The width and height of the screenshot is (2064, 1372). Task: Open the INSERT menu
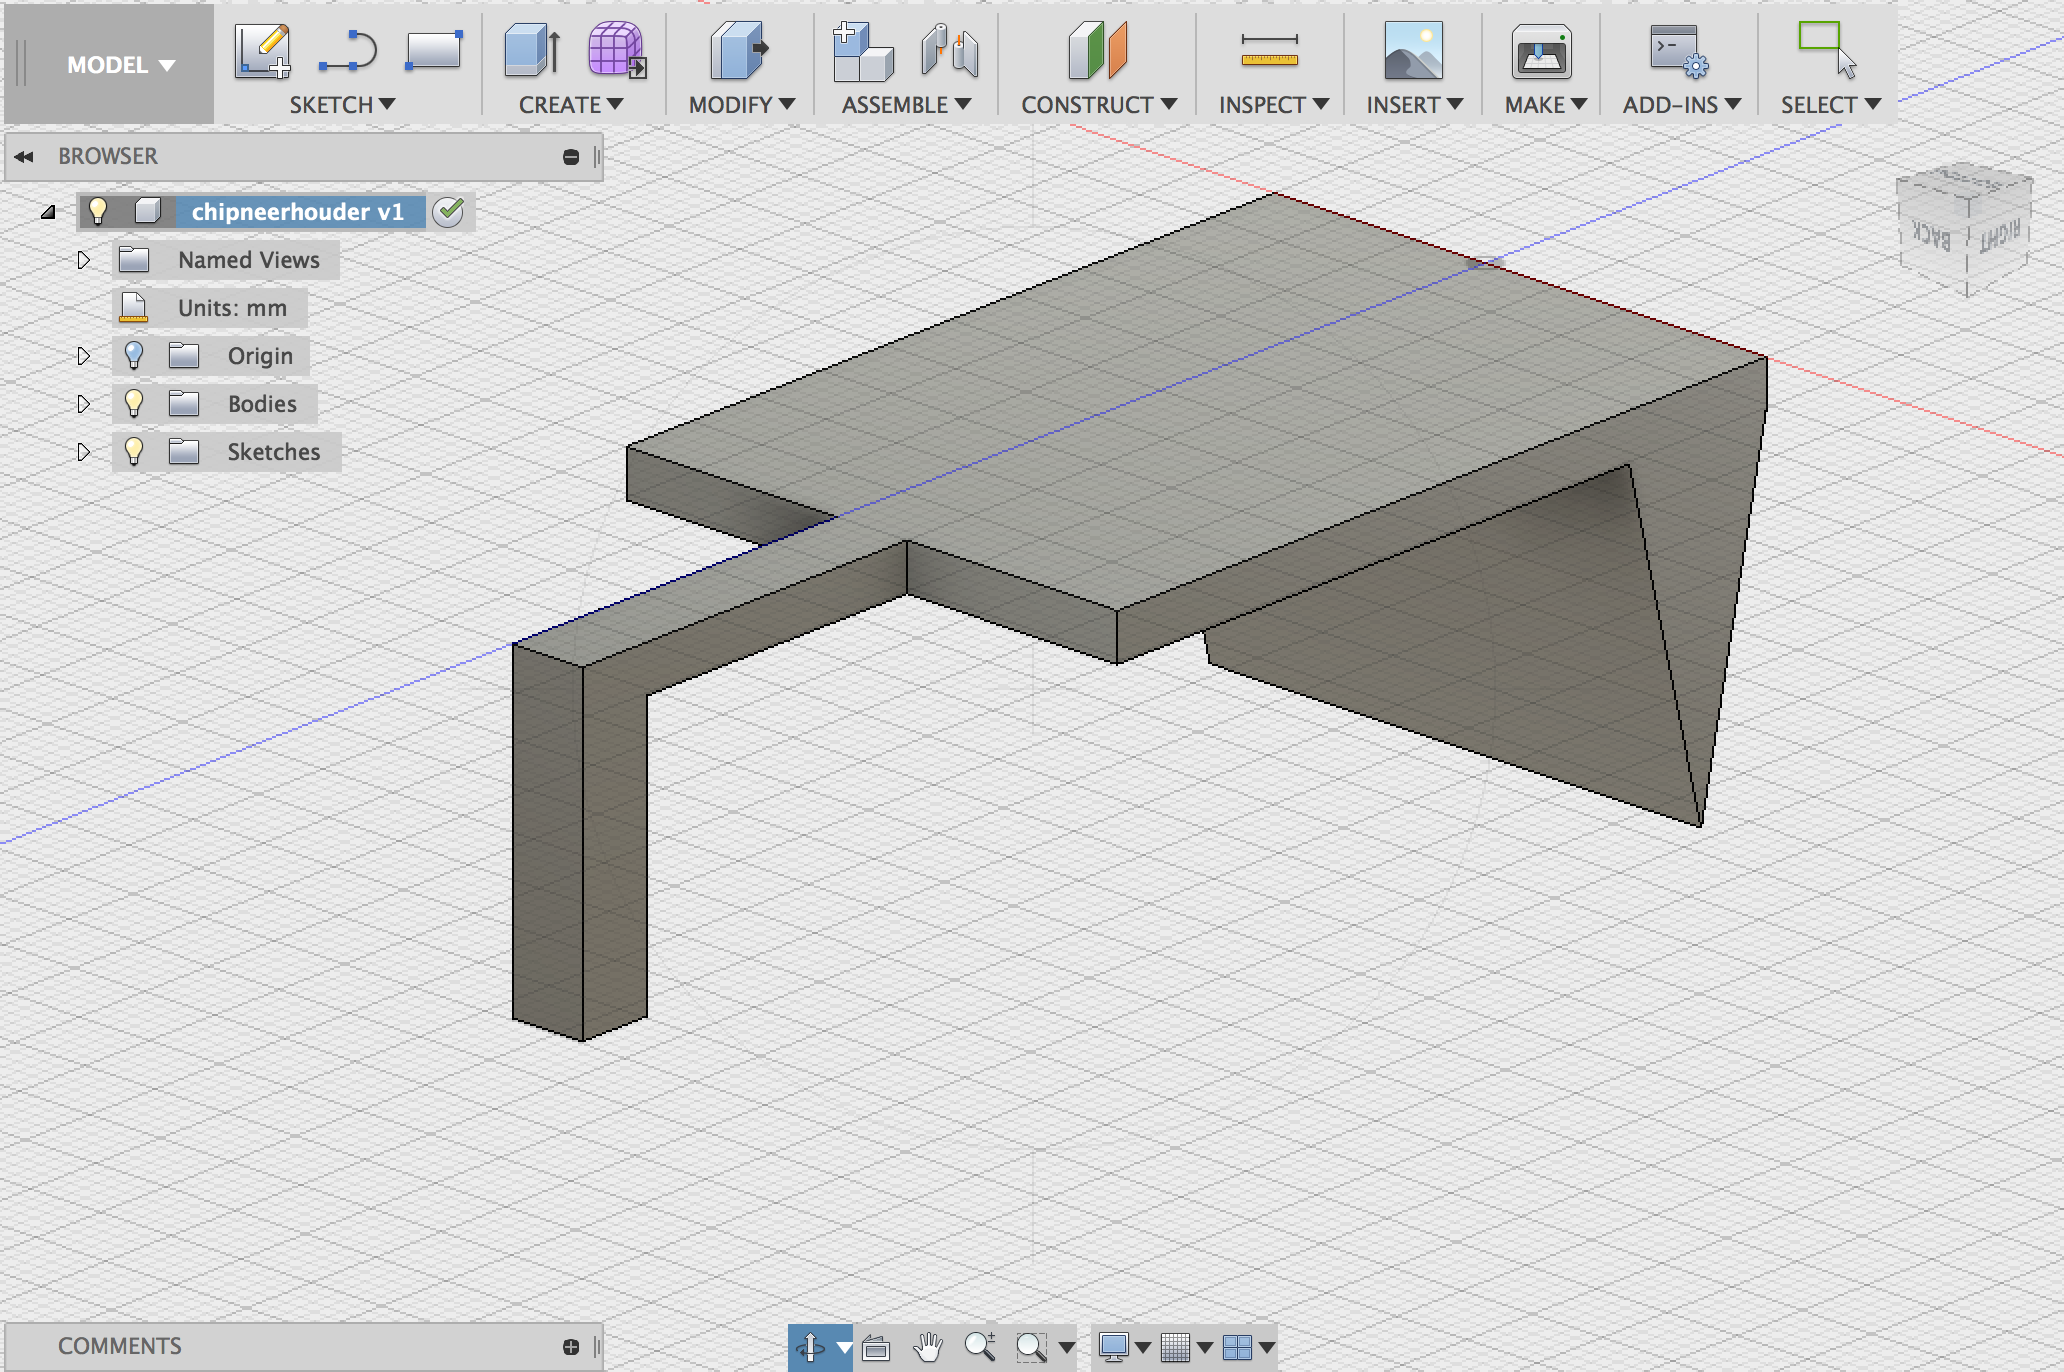[x=1414, y=105]
